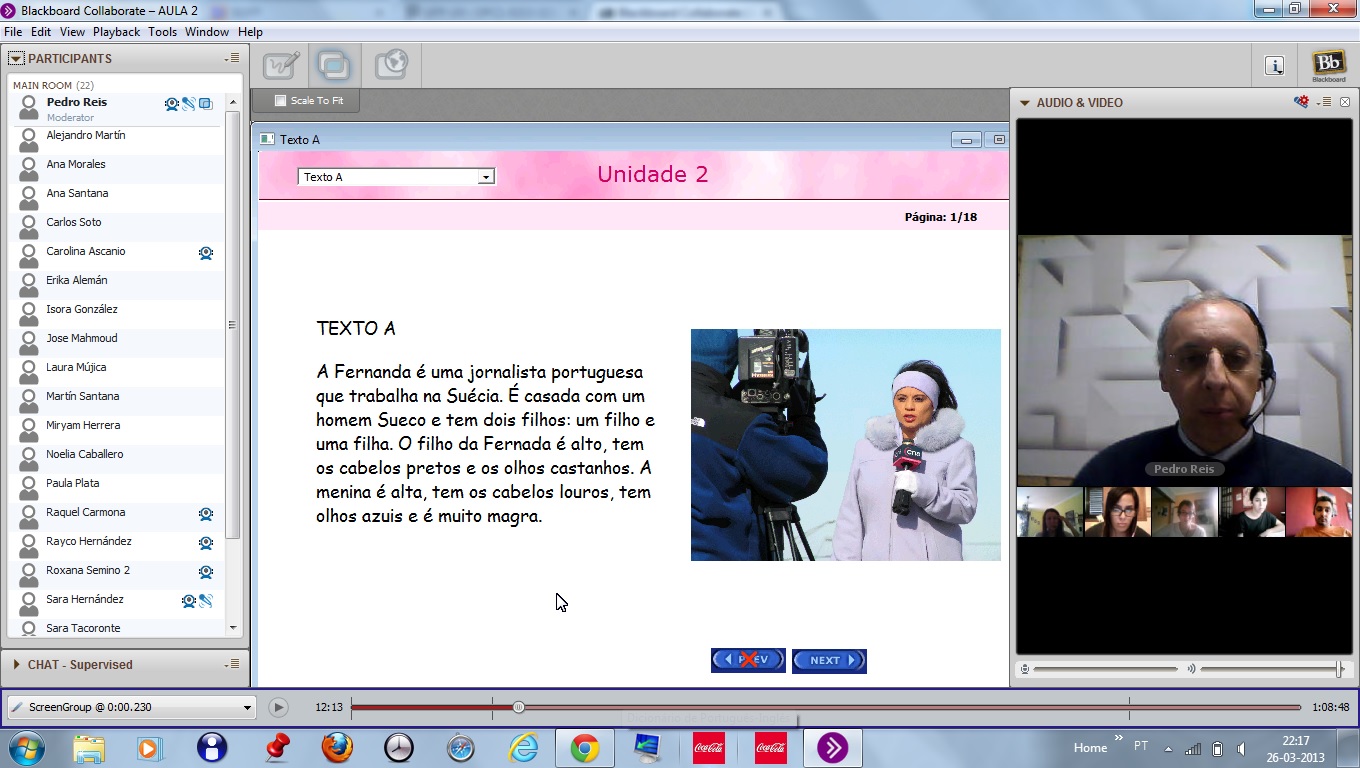Click the Blackboard logo button
Screen dimensions: 1360x768
click(1328, 66)
